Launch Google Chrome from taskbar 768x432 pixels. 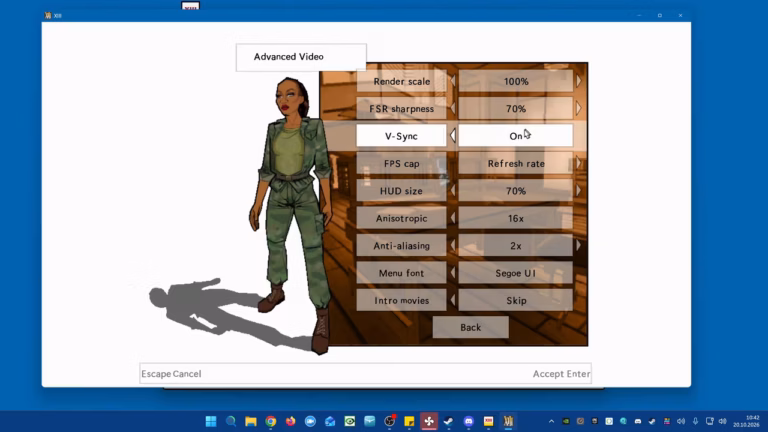[x=271, y=421]
